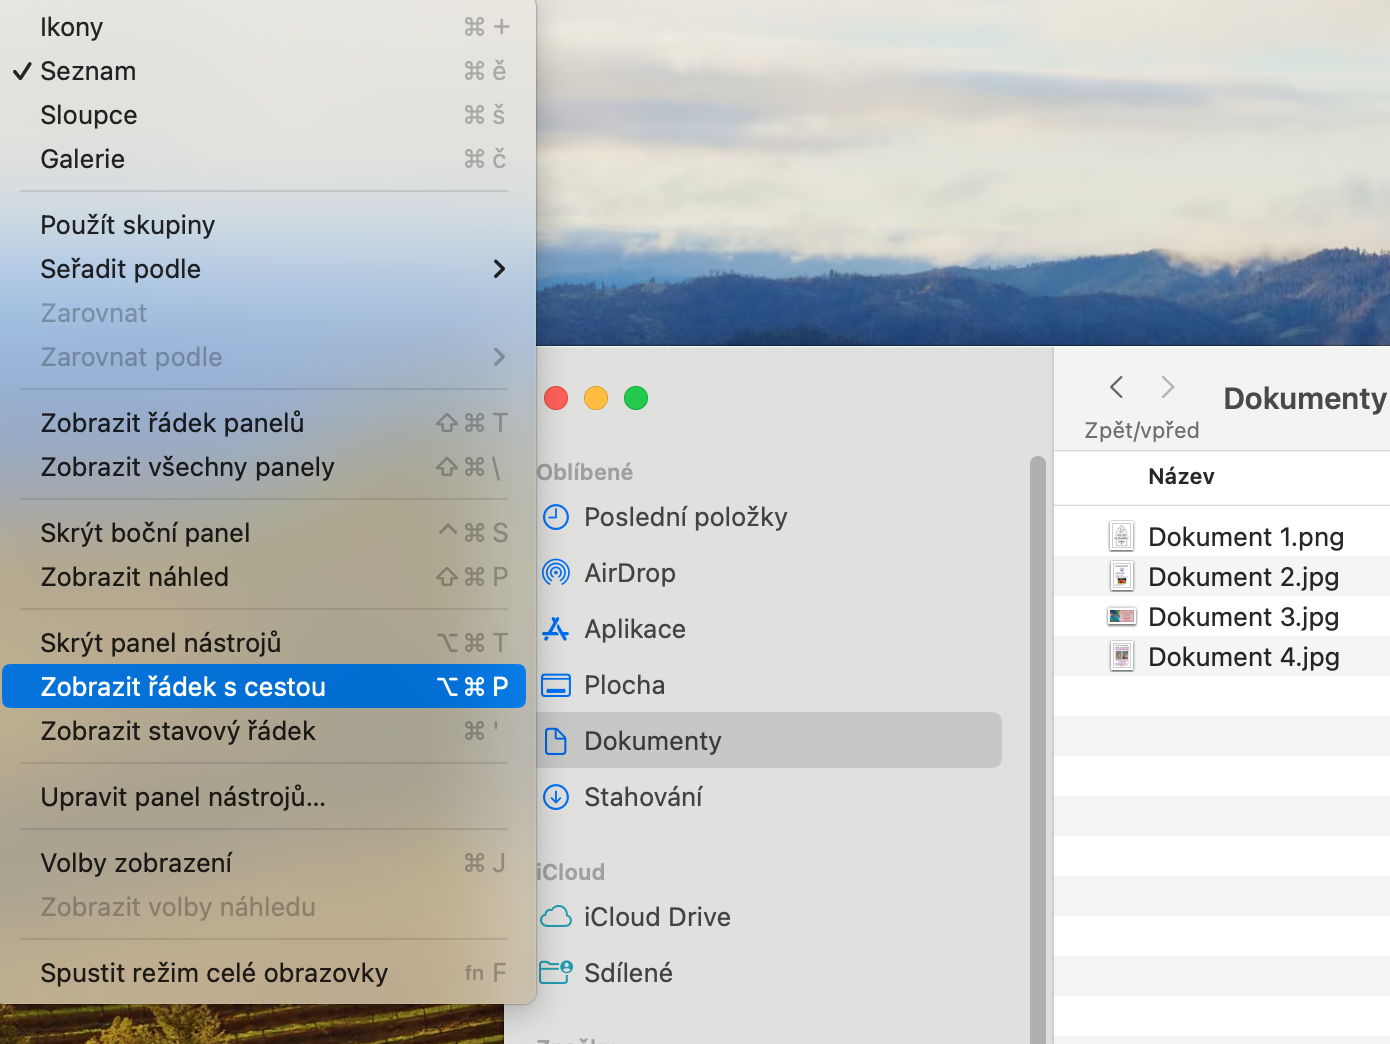
Task: Sort by the Název column header
Action: tap(1181, 477)
